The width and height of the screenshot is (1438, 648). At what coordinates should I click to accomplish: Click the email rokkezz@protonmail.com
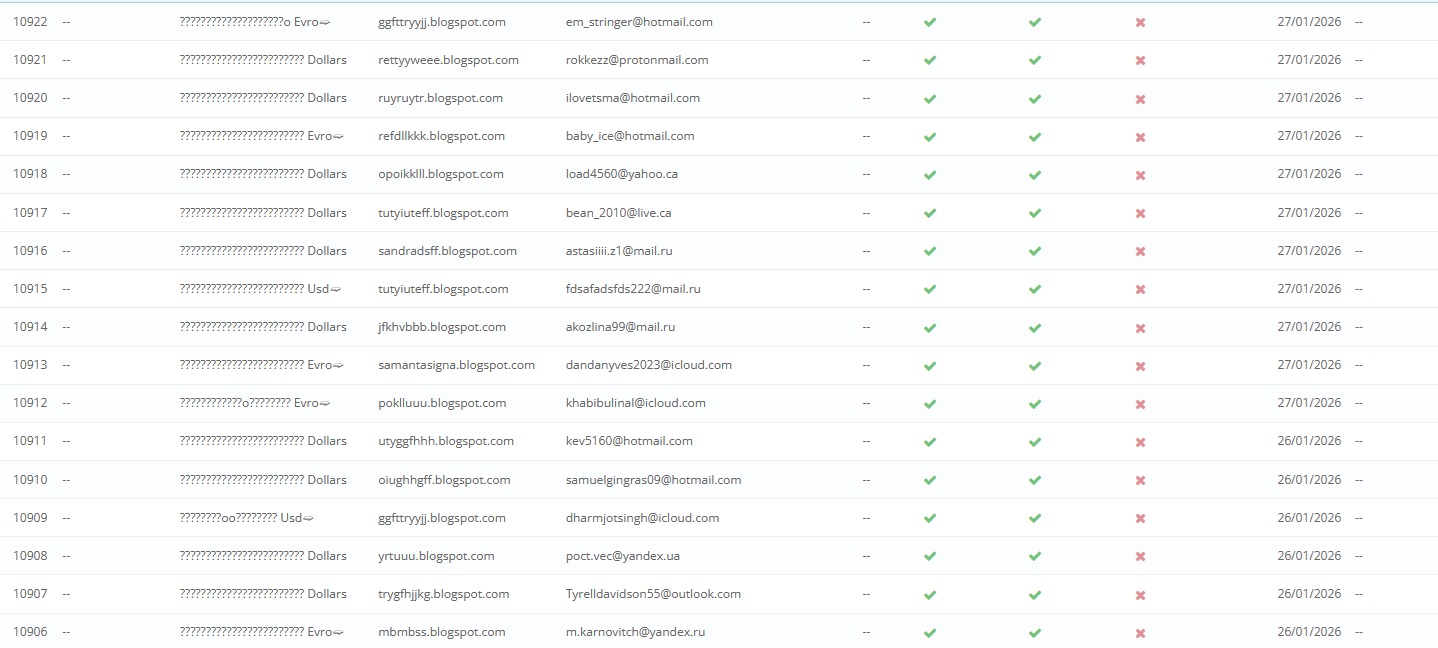point(637,60)
